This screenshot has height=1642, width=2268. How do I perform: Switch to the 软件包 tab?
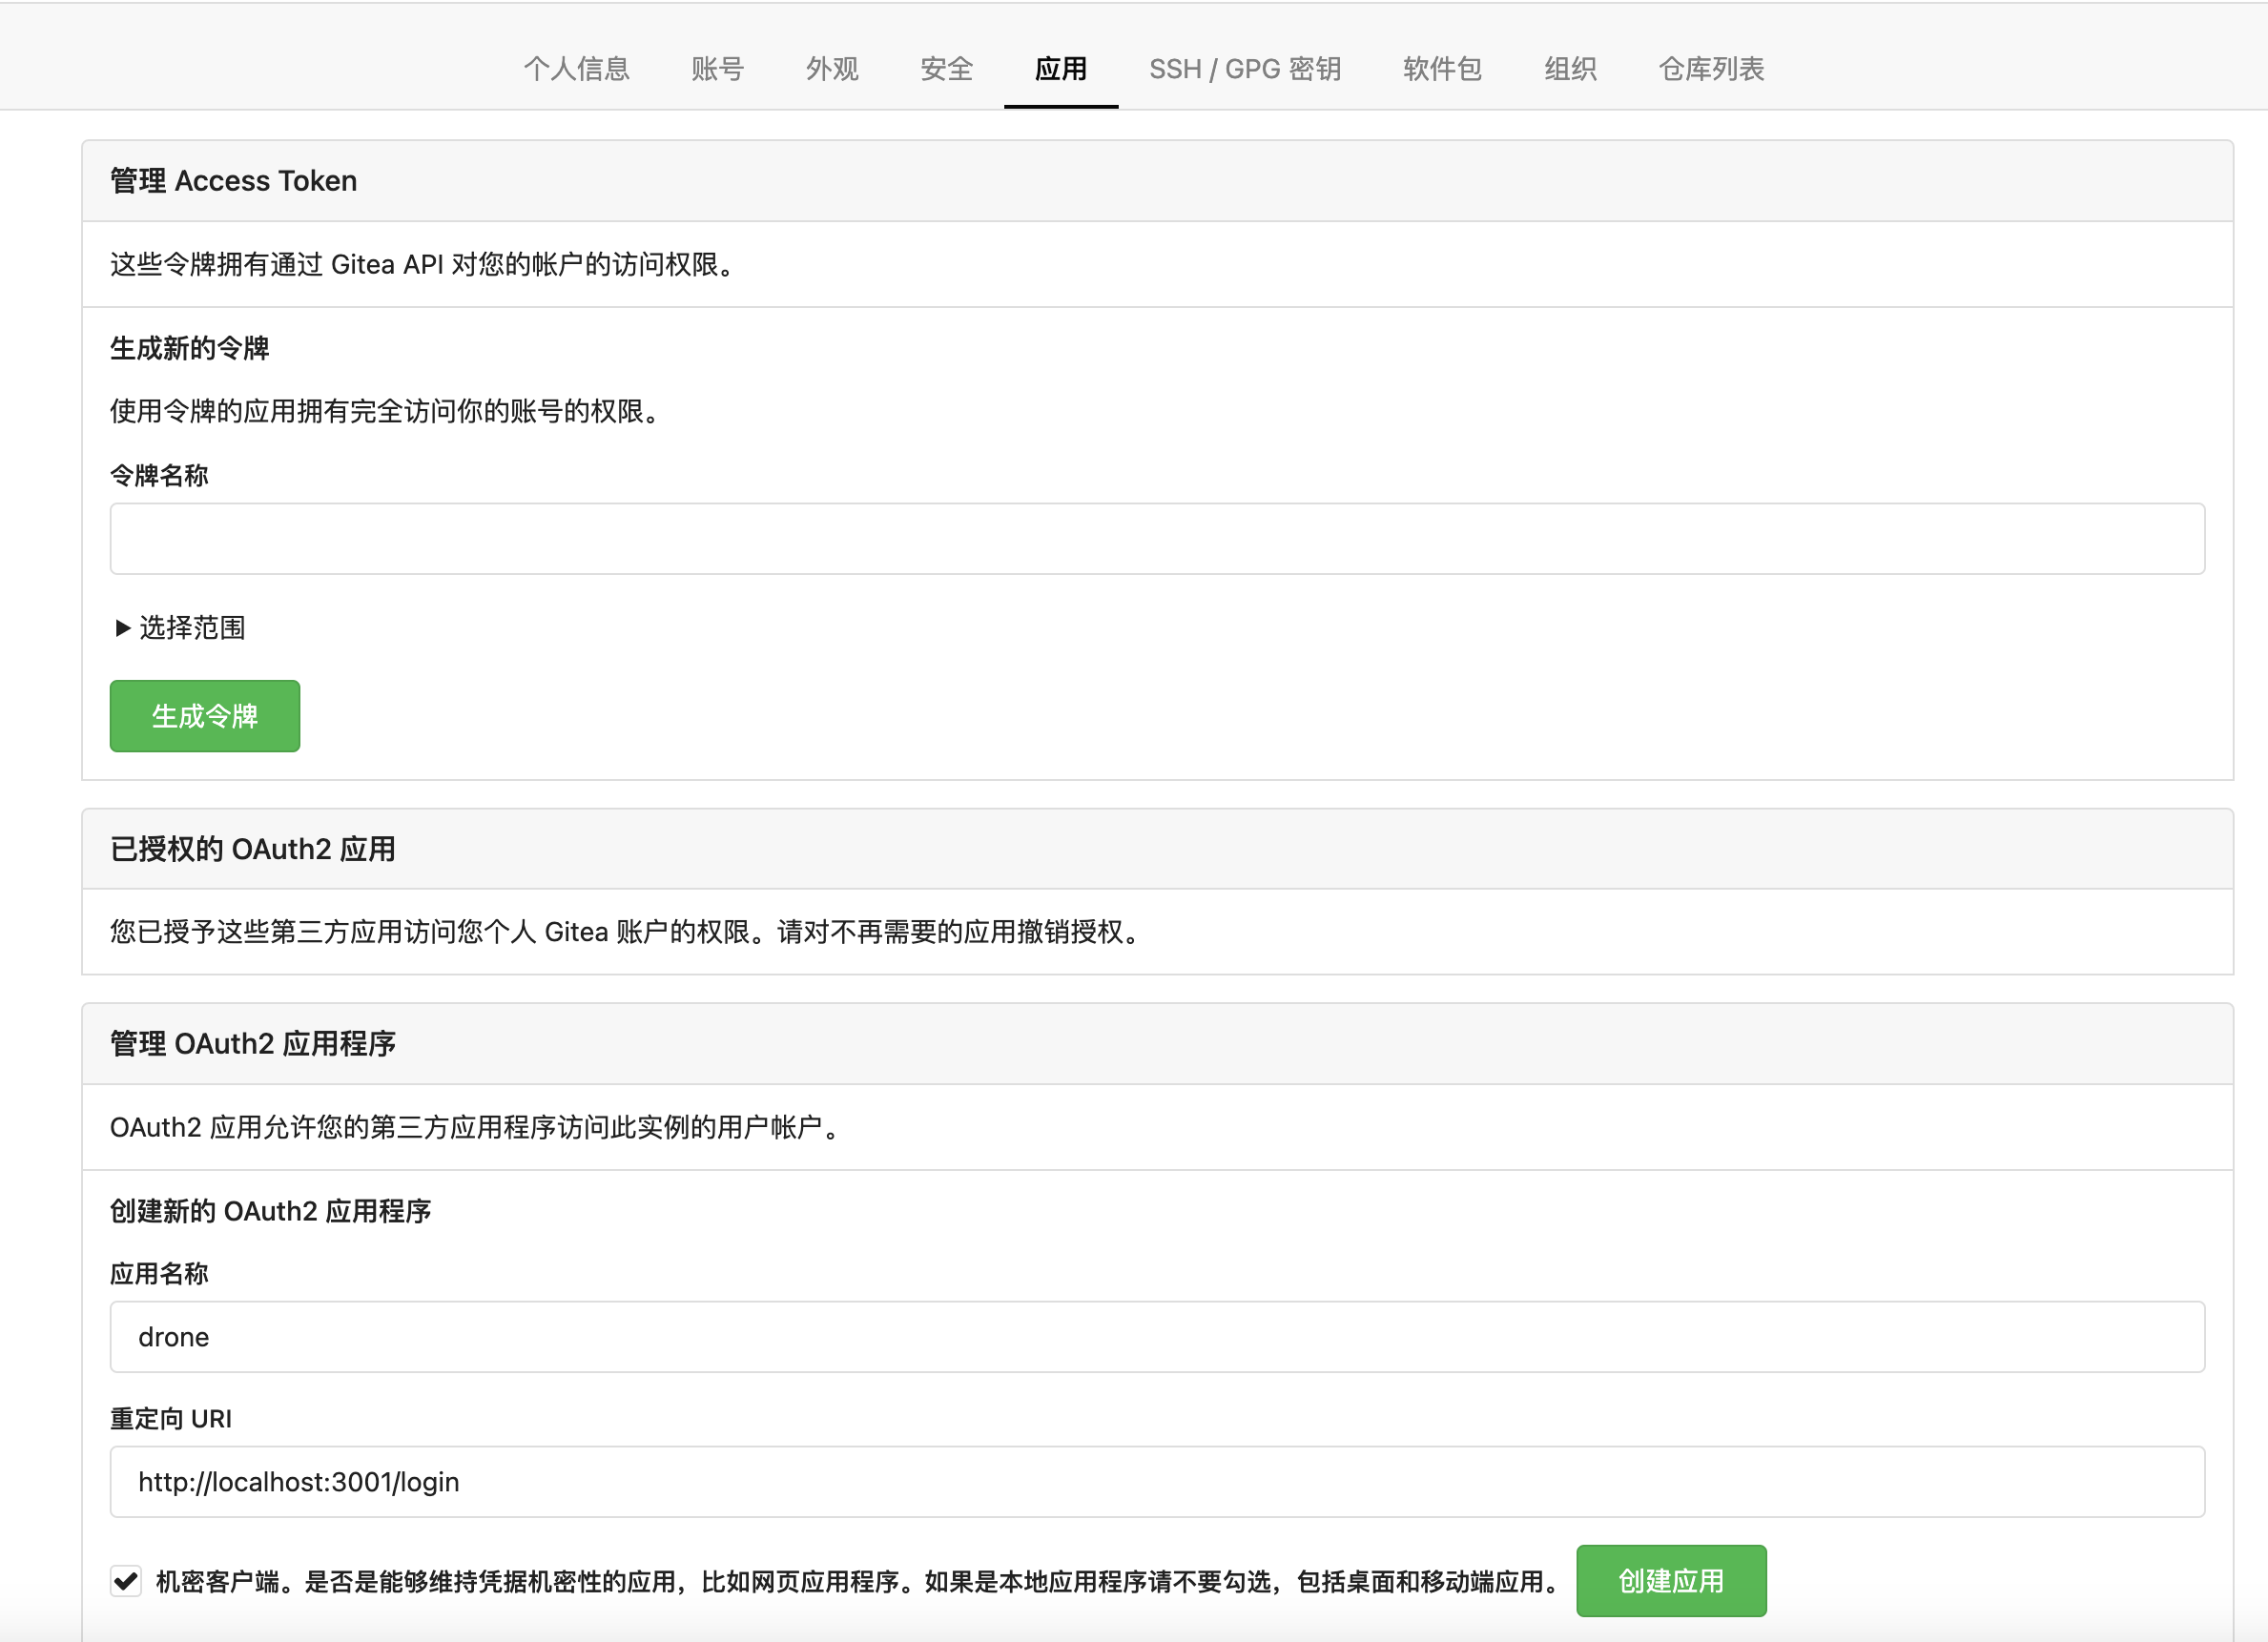click(1441, 69)
